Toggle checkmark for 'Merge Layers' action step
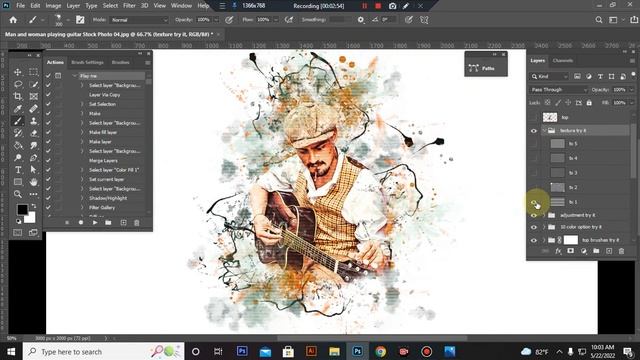The image size is (640, 360). click(49, 160)
